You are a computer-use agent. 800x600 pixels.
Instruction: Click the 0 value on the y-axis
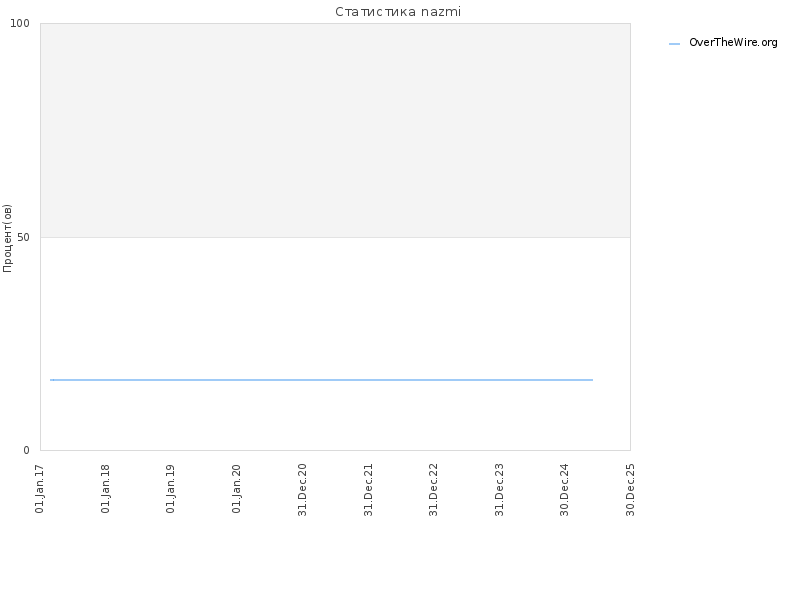(x=27, y=450)
